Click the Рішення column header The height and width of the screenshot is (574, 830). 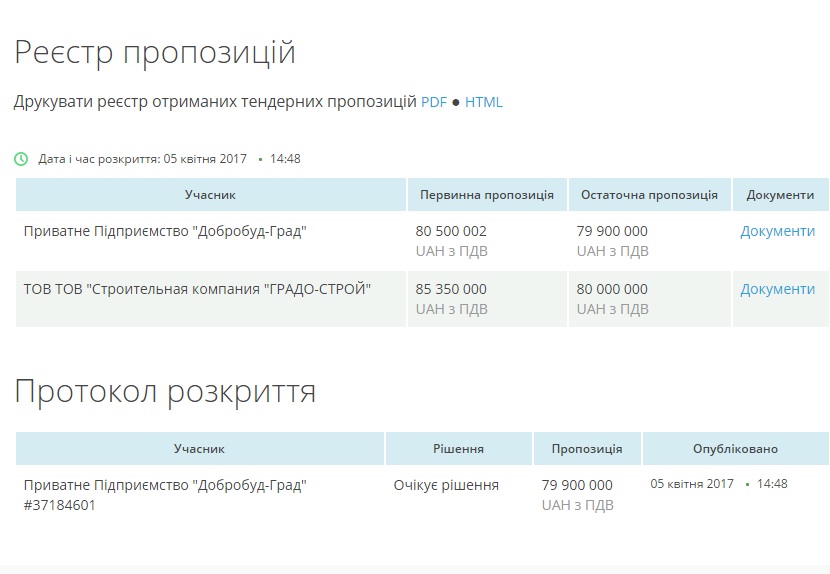pyautogui.click(x=459, y=449)
